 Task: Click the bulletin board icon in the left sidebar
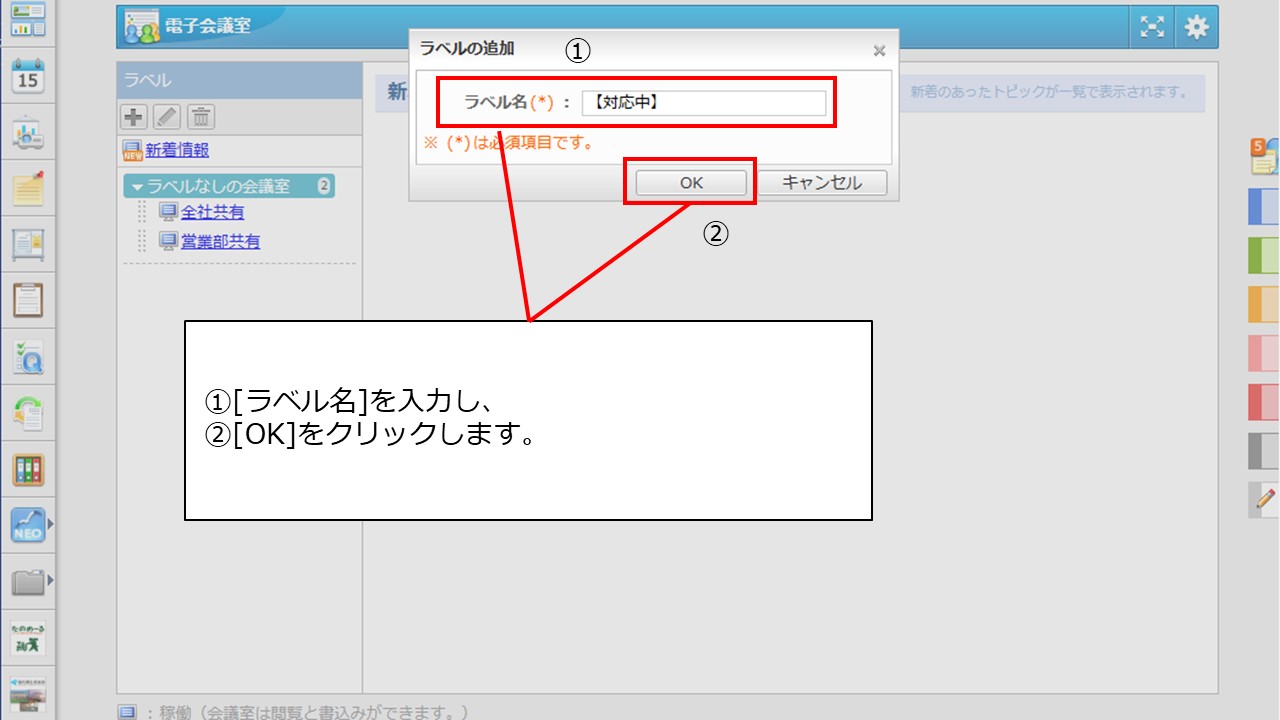(x=28, y=243)
